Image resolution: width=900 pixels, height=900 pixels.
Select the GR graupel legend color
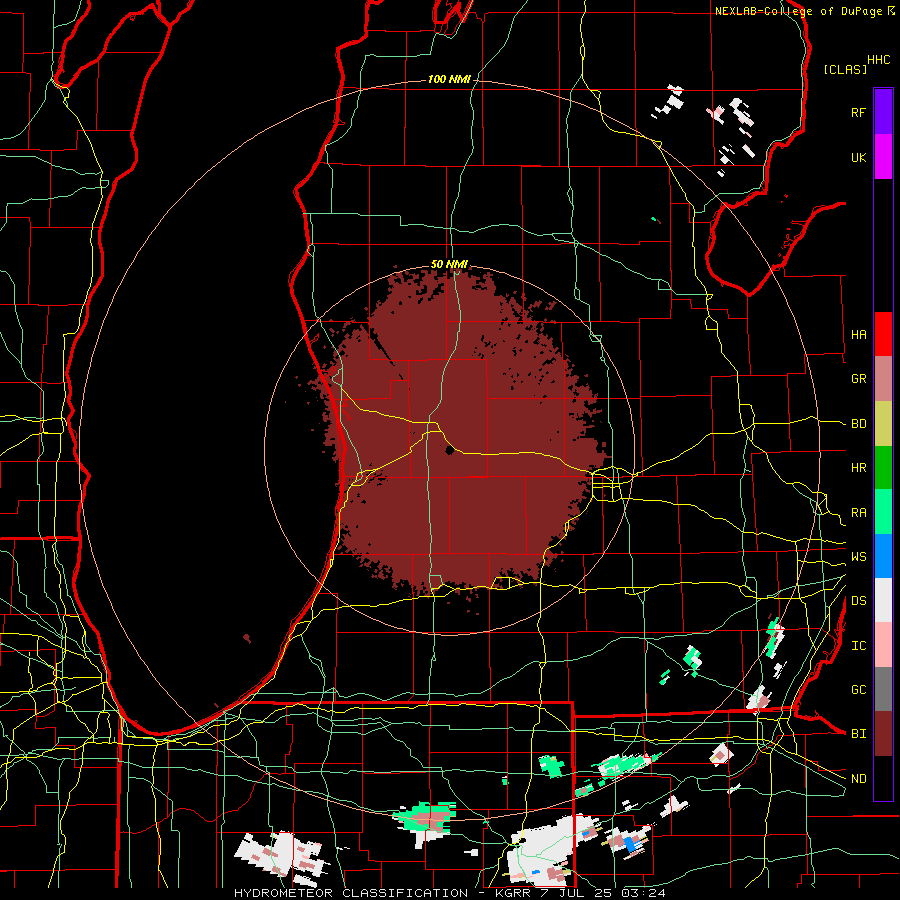883,379
